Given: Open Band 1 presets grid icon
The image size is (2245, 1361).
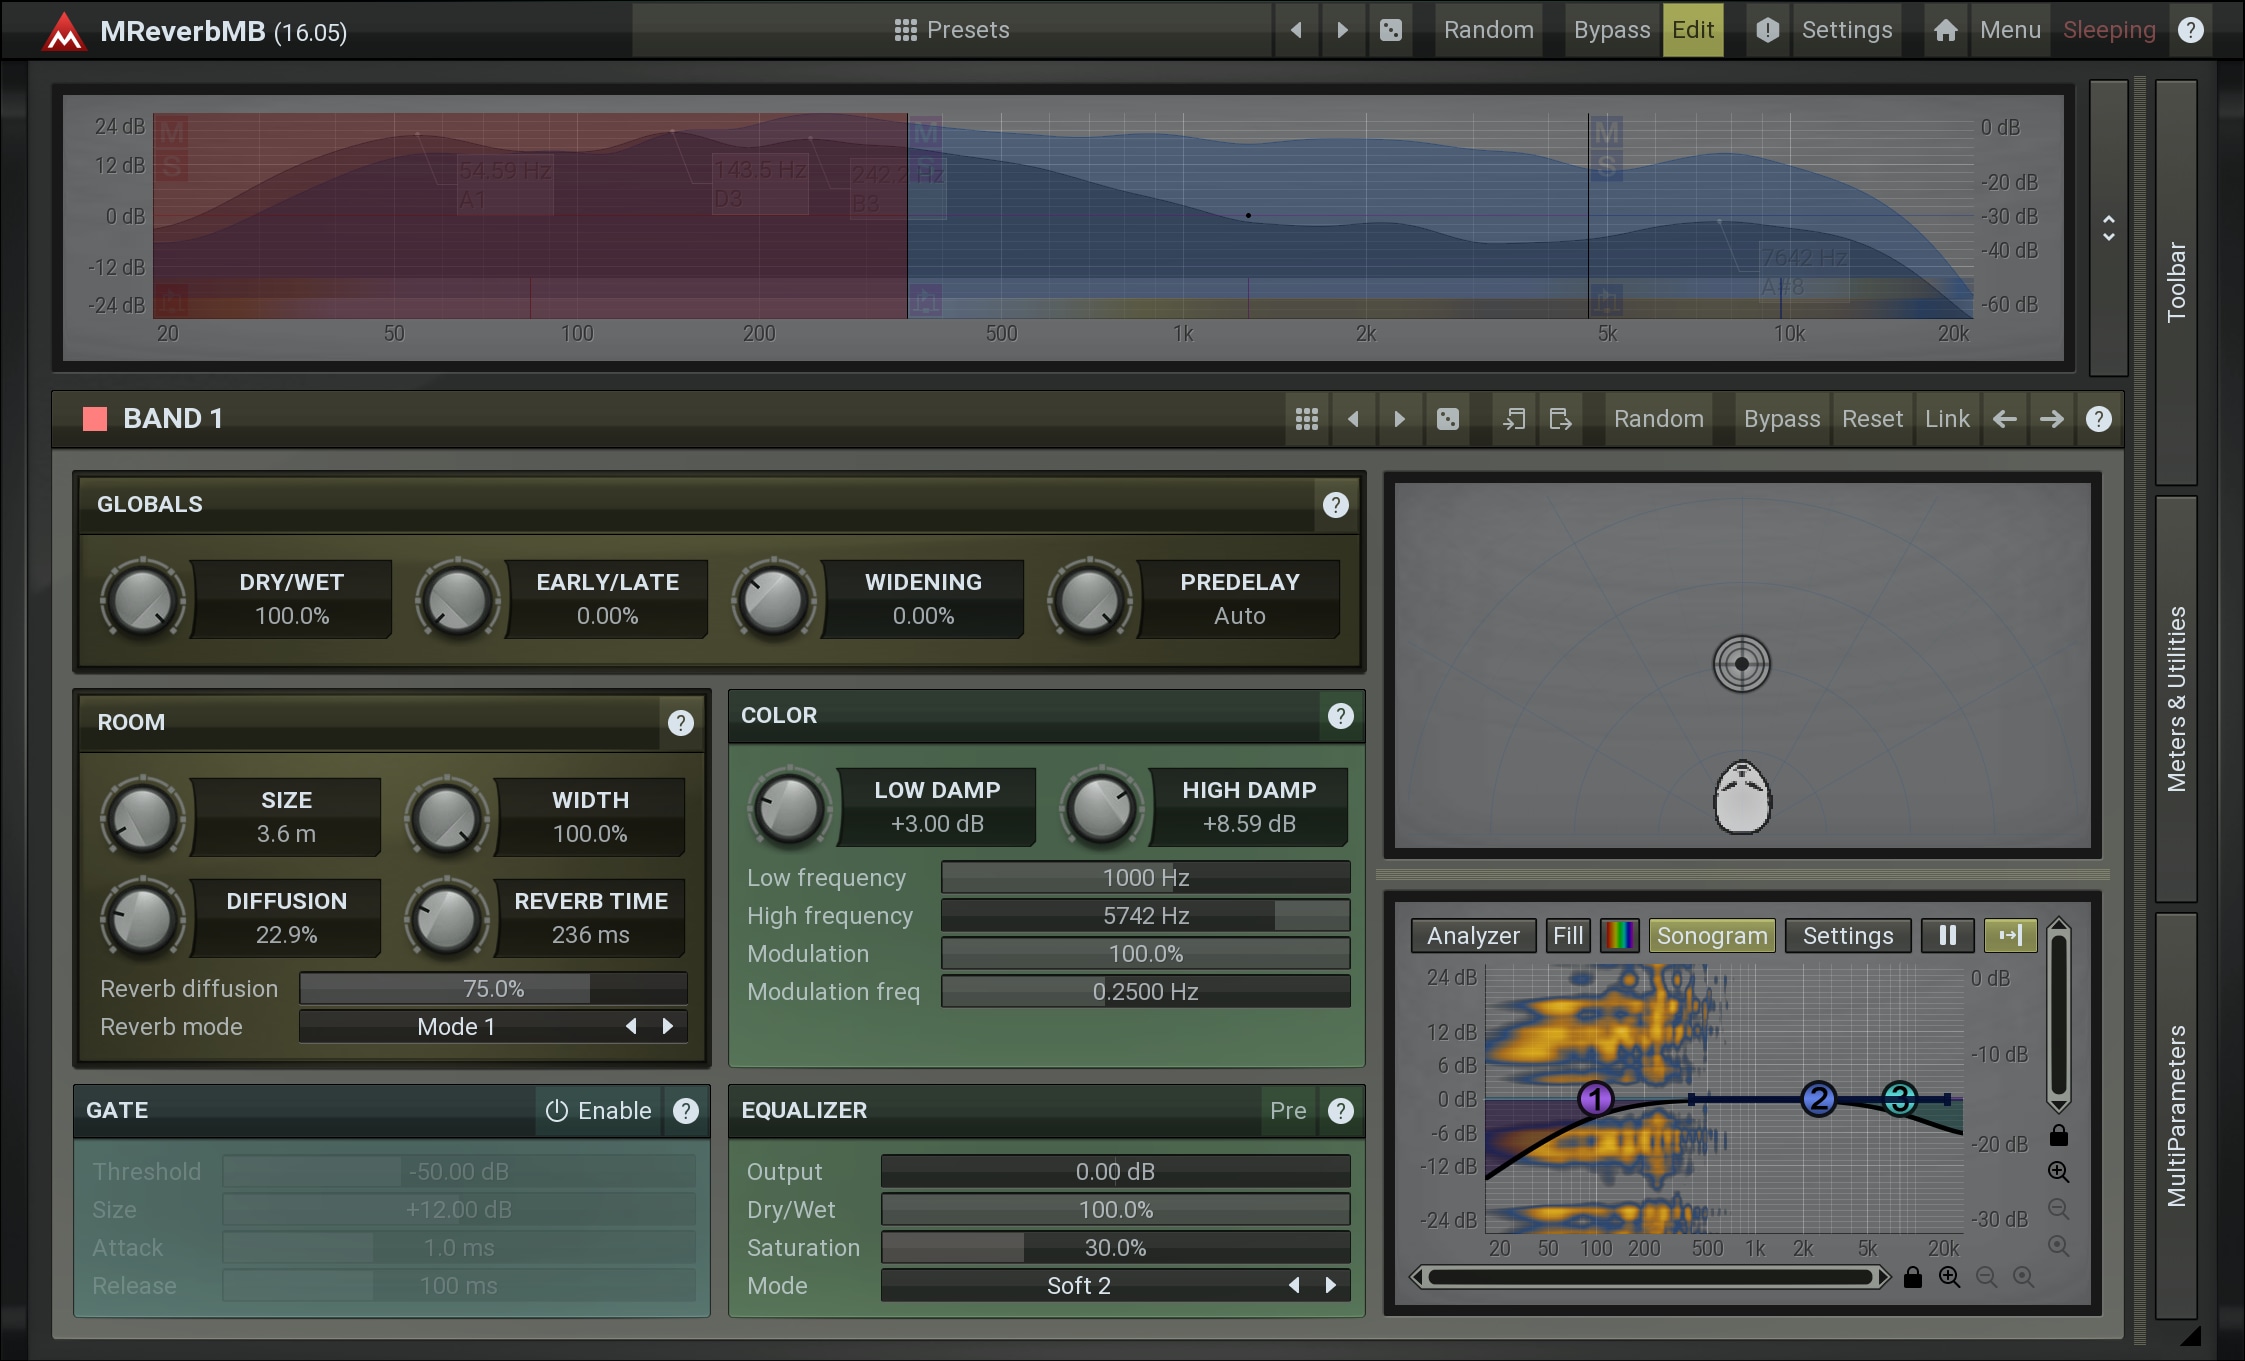Looking at the screenshot, I should coord(1306,419).
